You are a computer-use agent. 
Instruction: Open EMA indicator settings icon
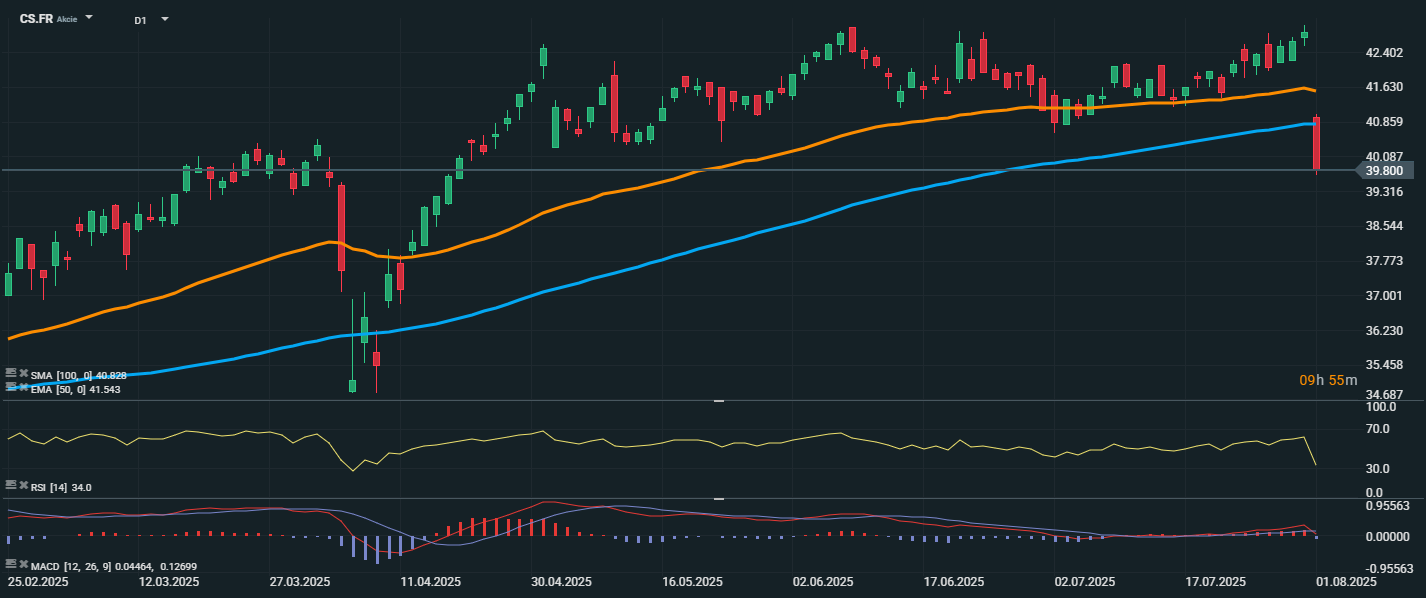10,388
